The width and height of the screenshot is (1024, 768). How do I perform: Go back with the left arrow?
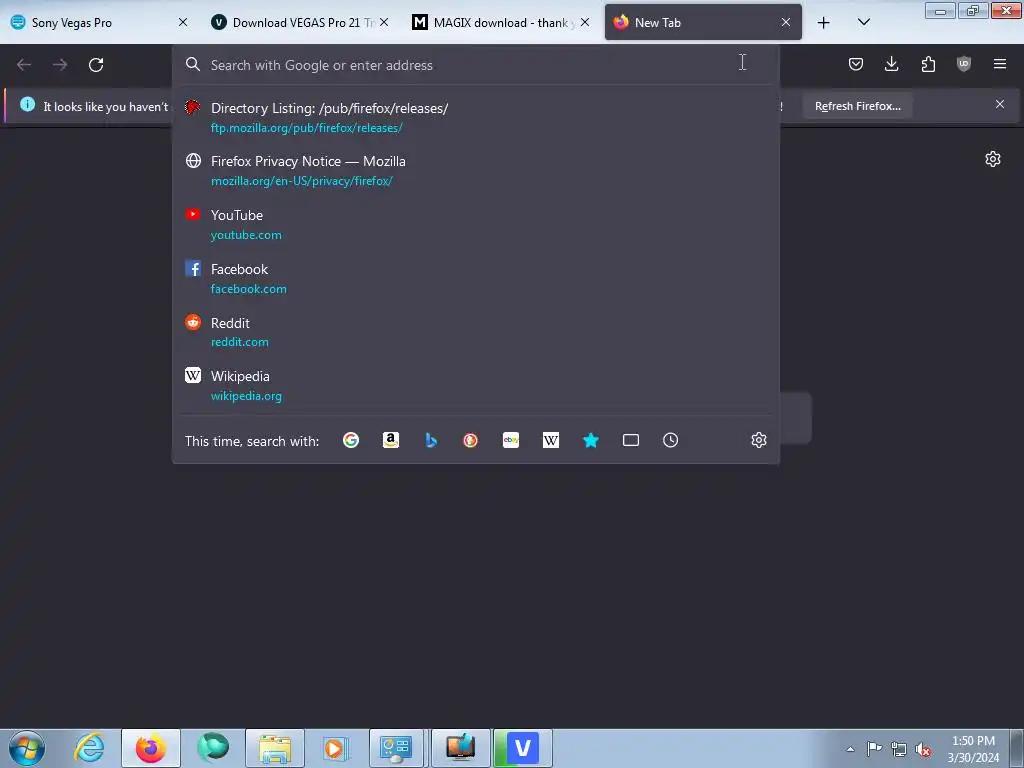point(24,65)
